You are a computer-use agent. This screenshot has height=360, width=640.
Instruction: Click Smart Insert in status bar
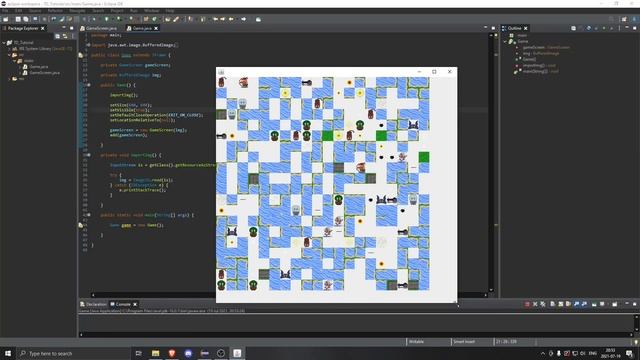coord(464,342)
